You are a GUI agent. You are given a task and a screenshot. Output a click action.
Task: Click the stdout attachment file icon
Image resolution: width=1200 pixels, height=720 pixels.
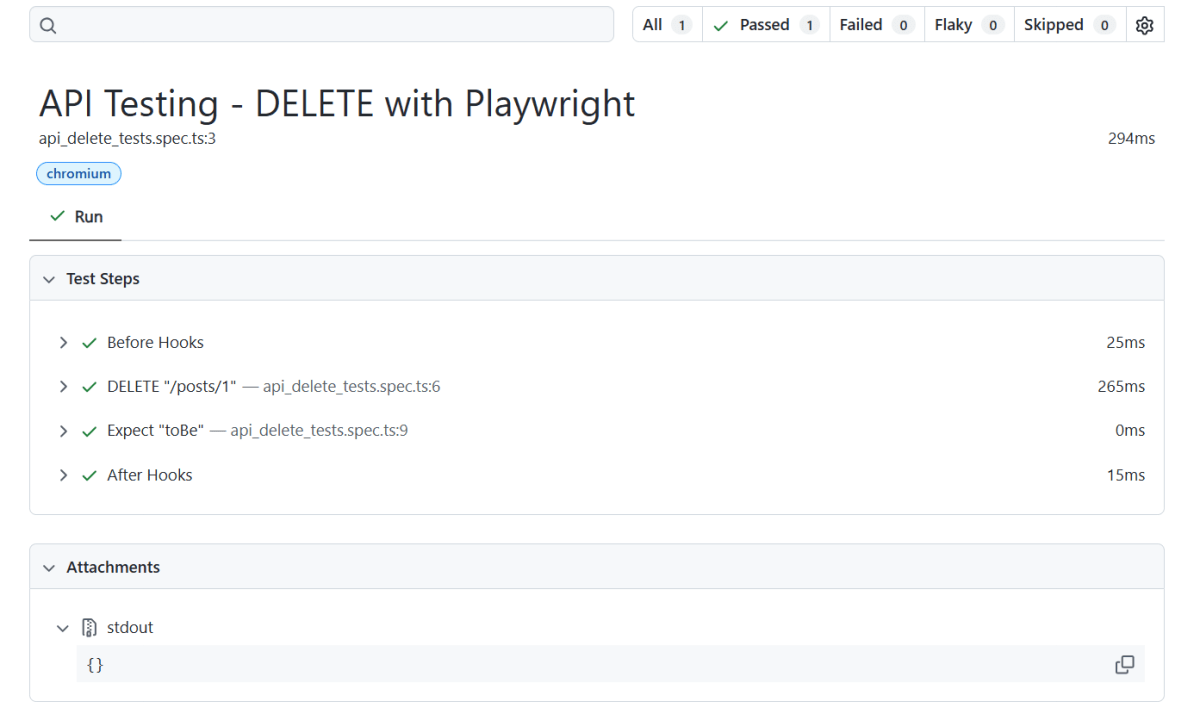coord(89,628)
